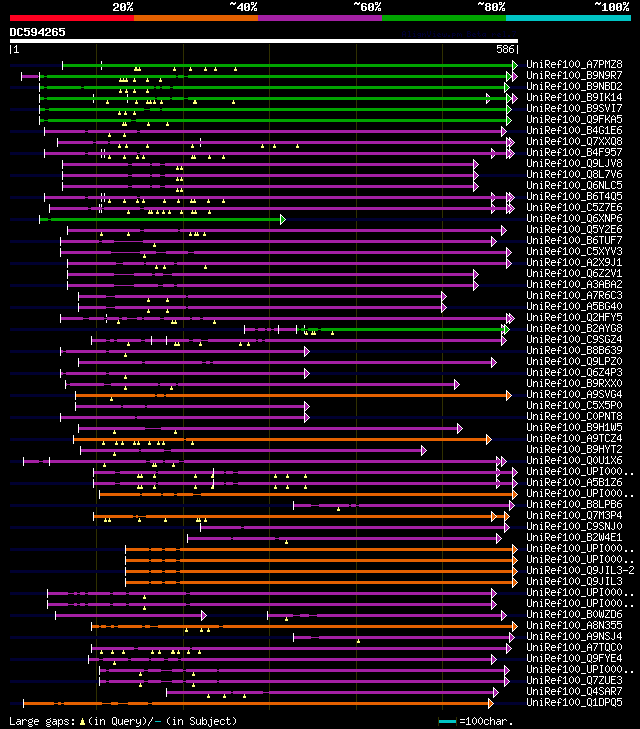
Task: Click the short green Q6XNP6 alignment bar
Action: tap(162, 219)
